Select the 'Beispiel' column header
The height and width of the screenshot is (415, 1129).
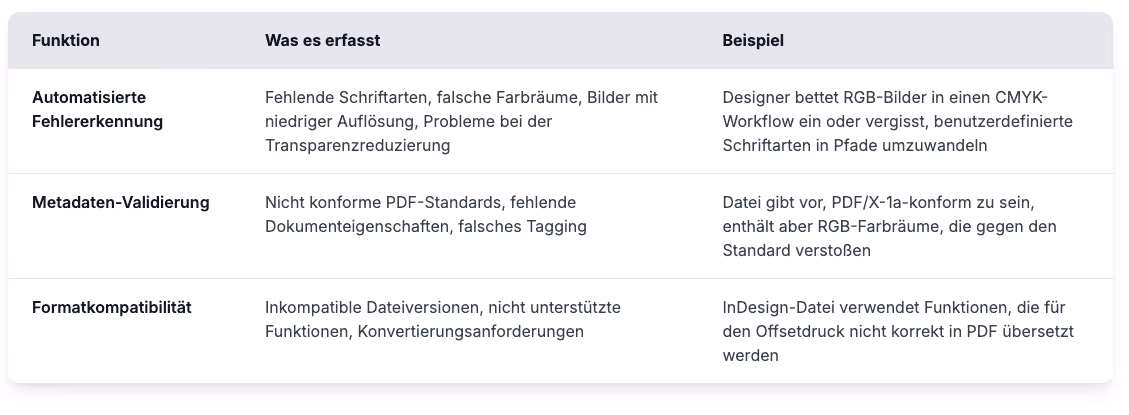[753, 41]
